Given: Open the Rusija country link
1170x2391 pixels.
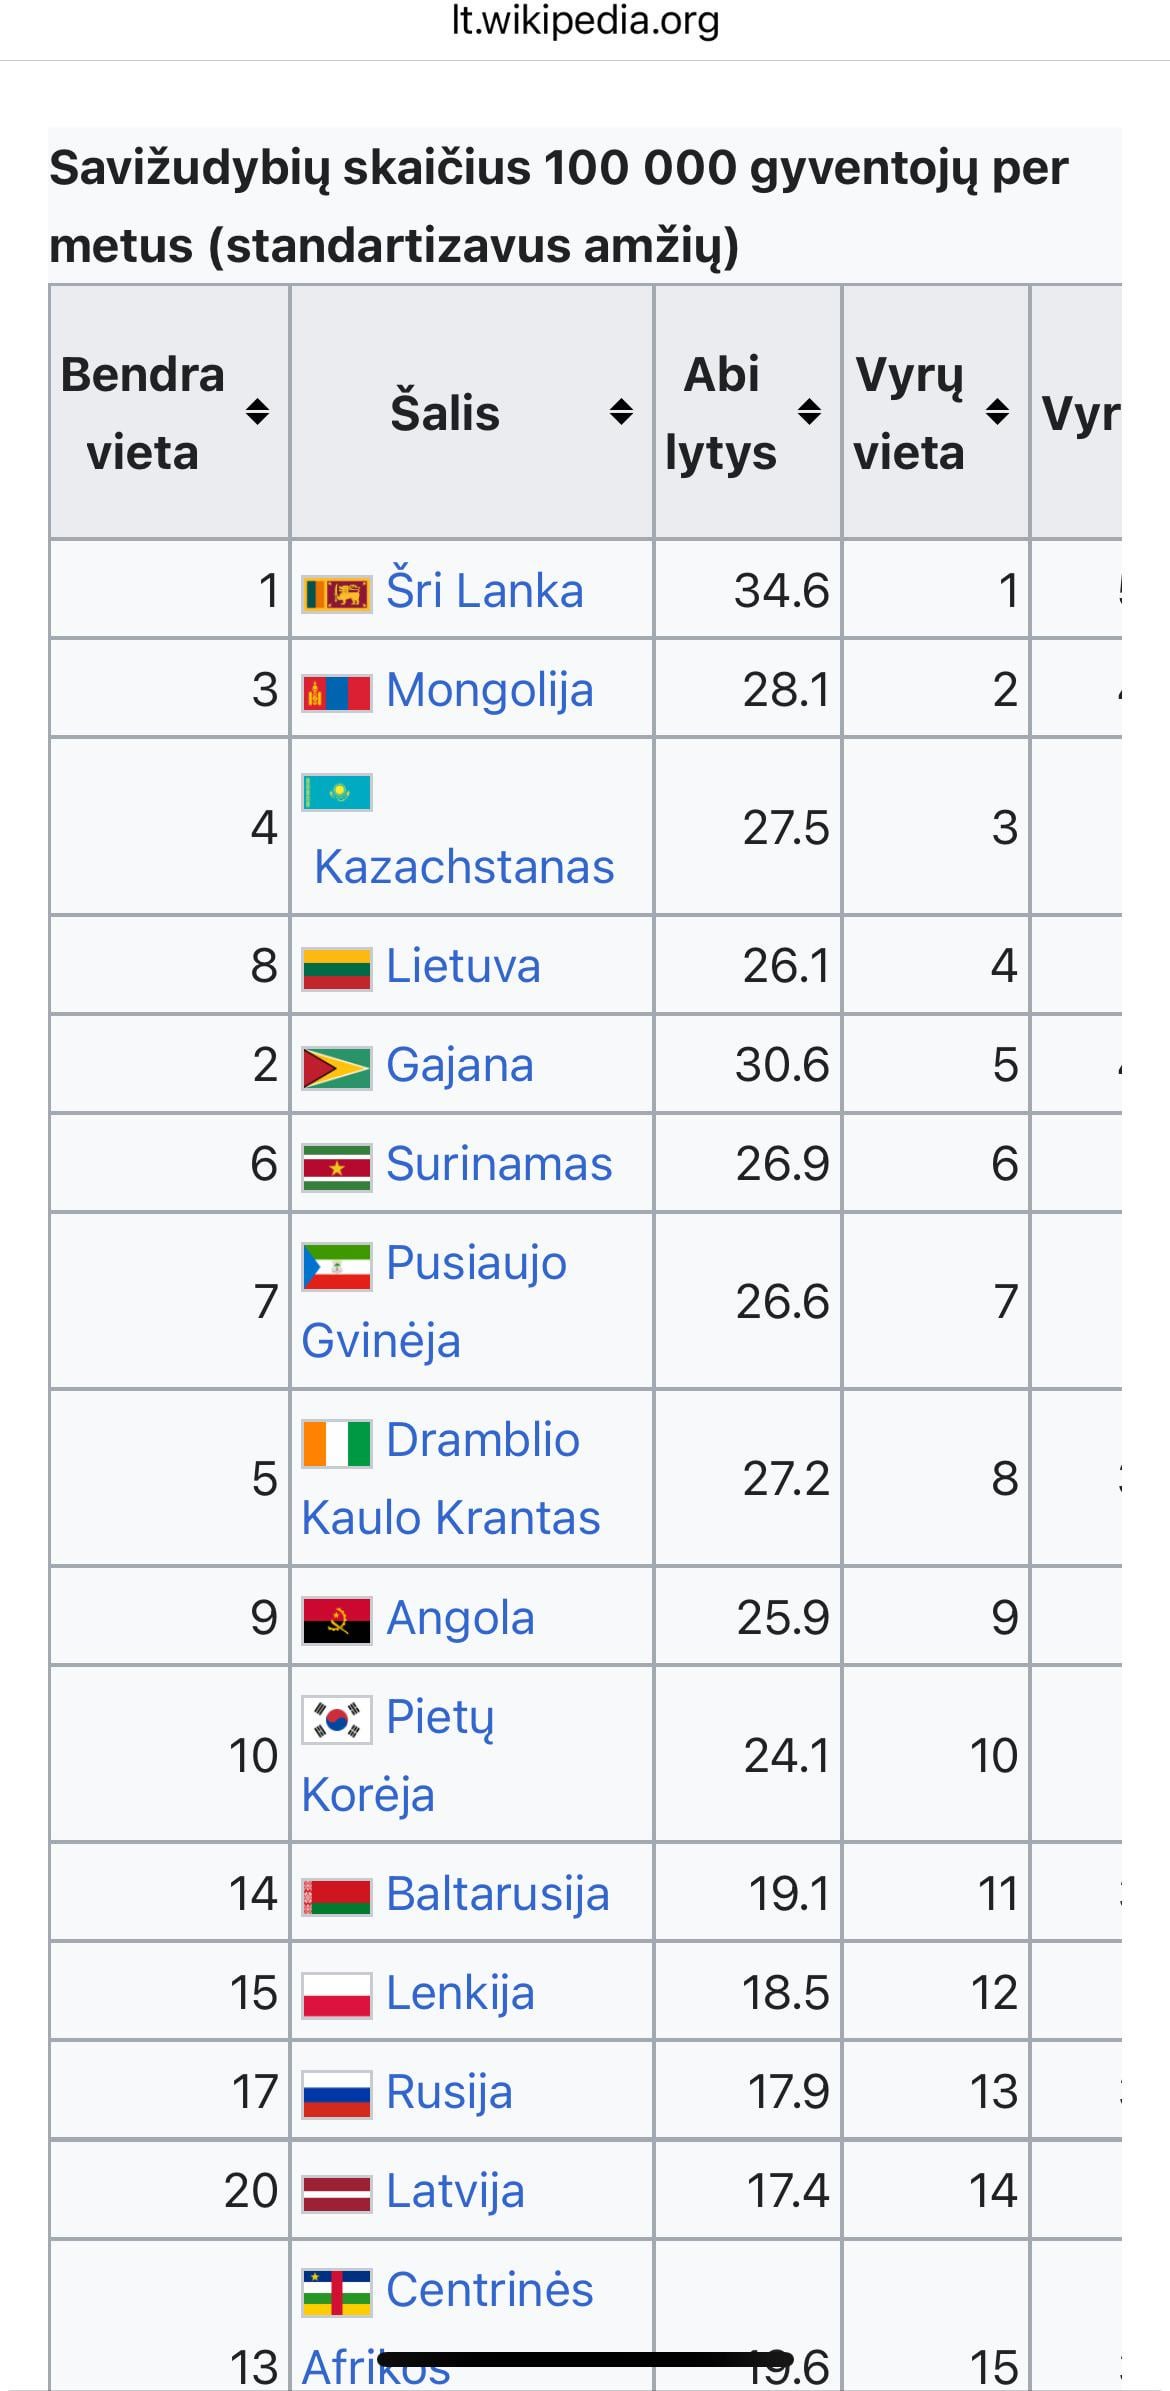Looking at the screenshot, I should 449,2092.
